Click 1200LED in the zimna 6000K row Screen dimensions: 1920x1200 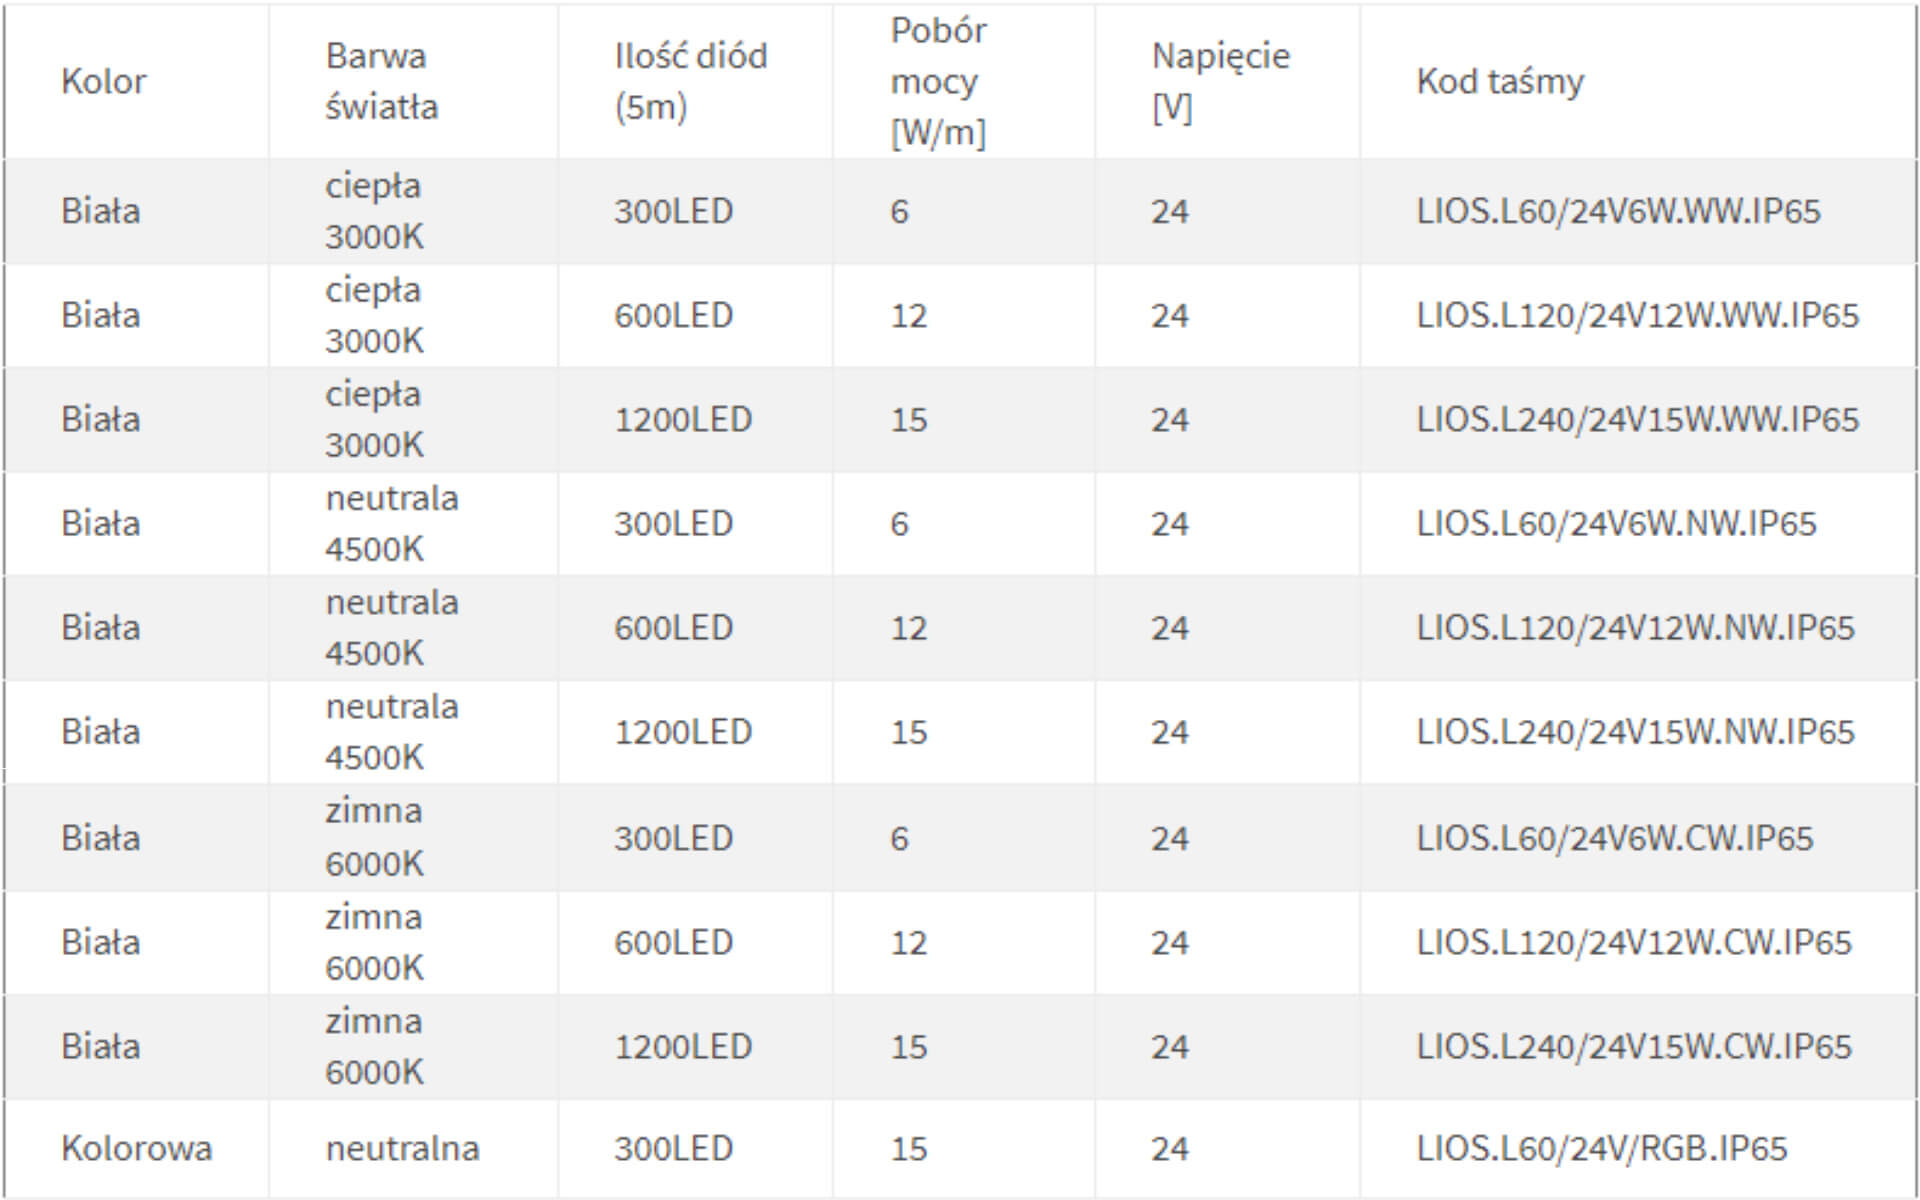click(682, 1046)
